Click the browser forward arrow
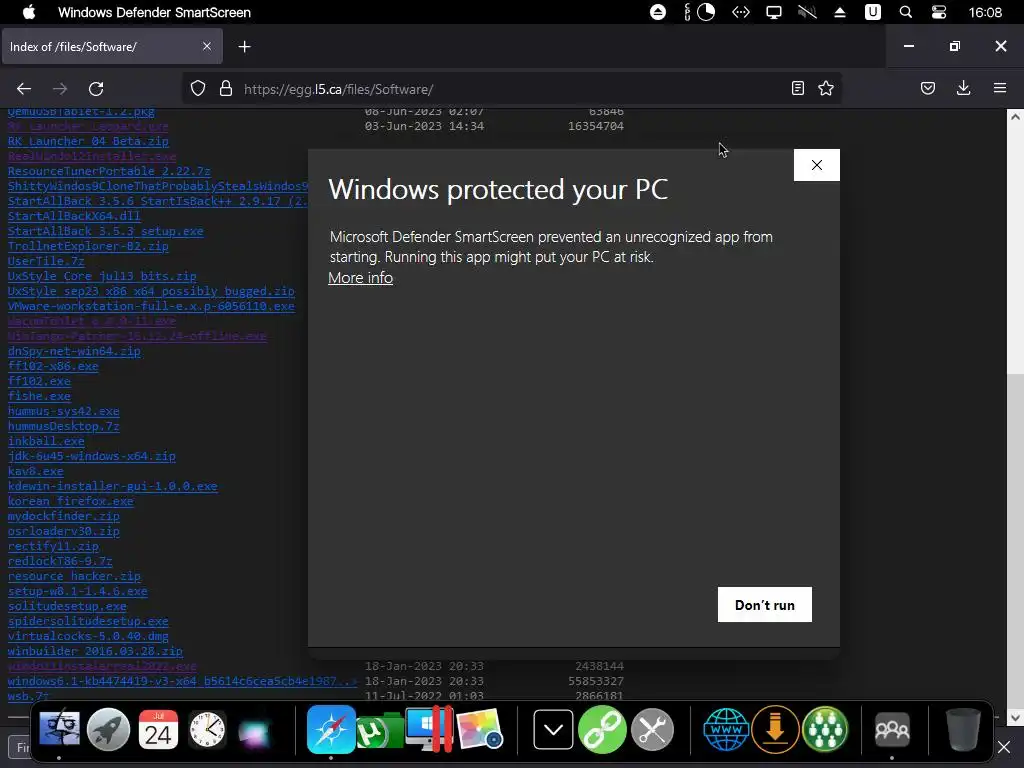Image resolution: width=1024 pixels, height=768 pixels. 60,89
